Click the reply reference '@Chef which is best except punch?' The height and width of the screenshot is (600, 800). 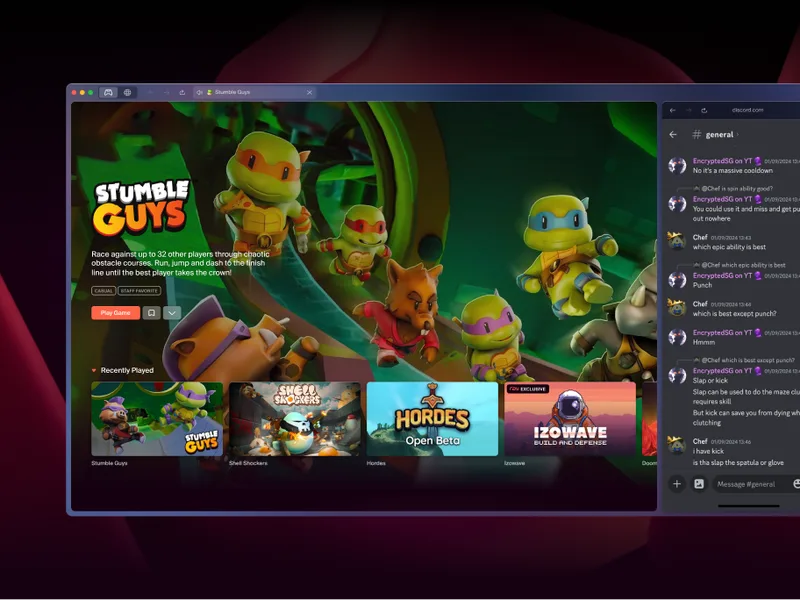click(748, 360)
